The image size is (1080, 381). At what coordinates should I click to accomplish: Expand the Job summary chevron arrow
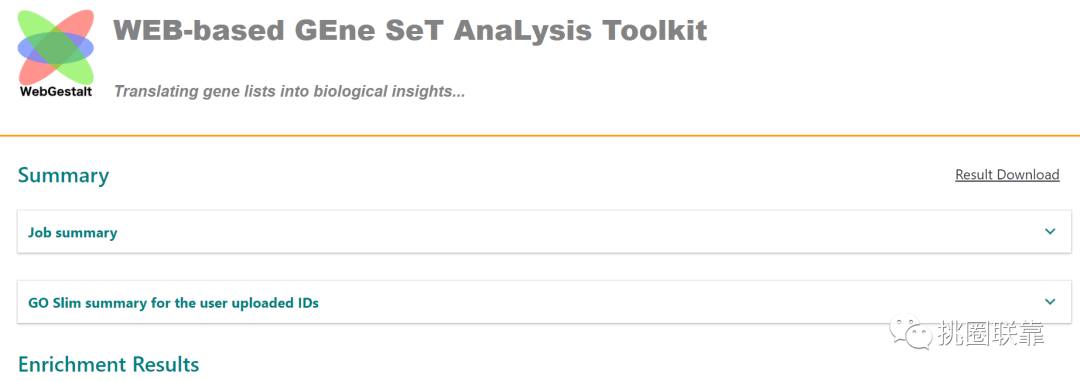pos(1050,231)
